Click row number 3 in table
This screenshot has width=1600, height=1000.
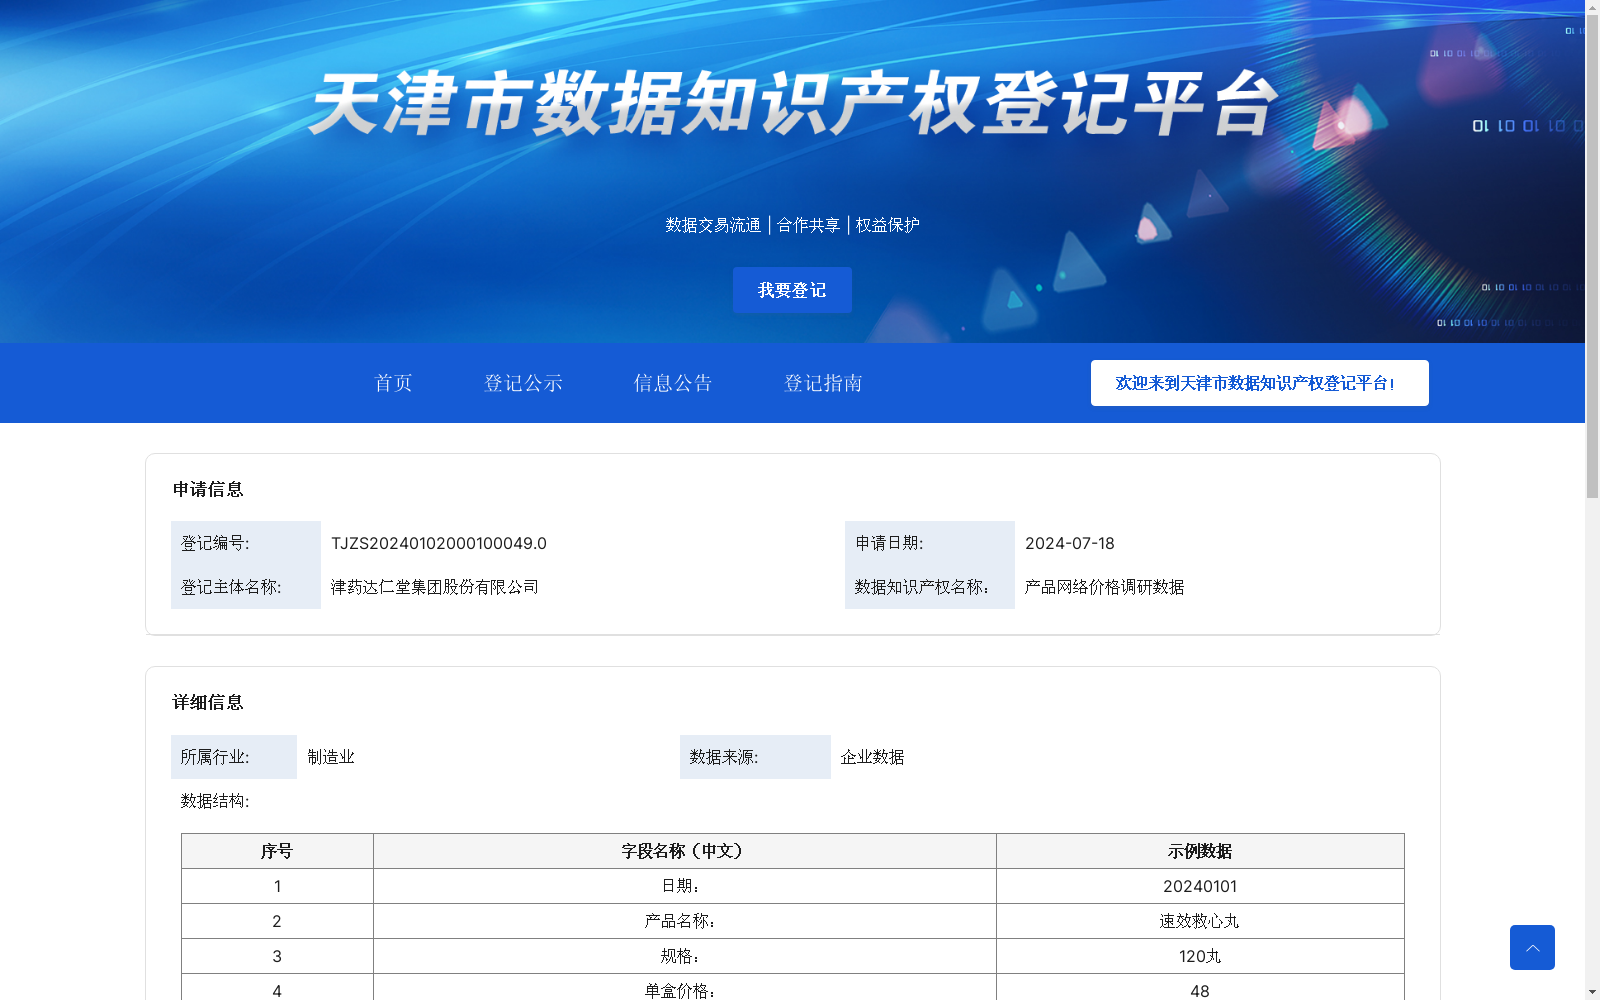point(277,956)
